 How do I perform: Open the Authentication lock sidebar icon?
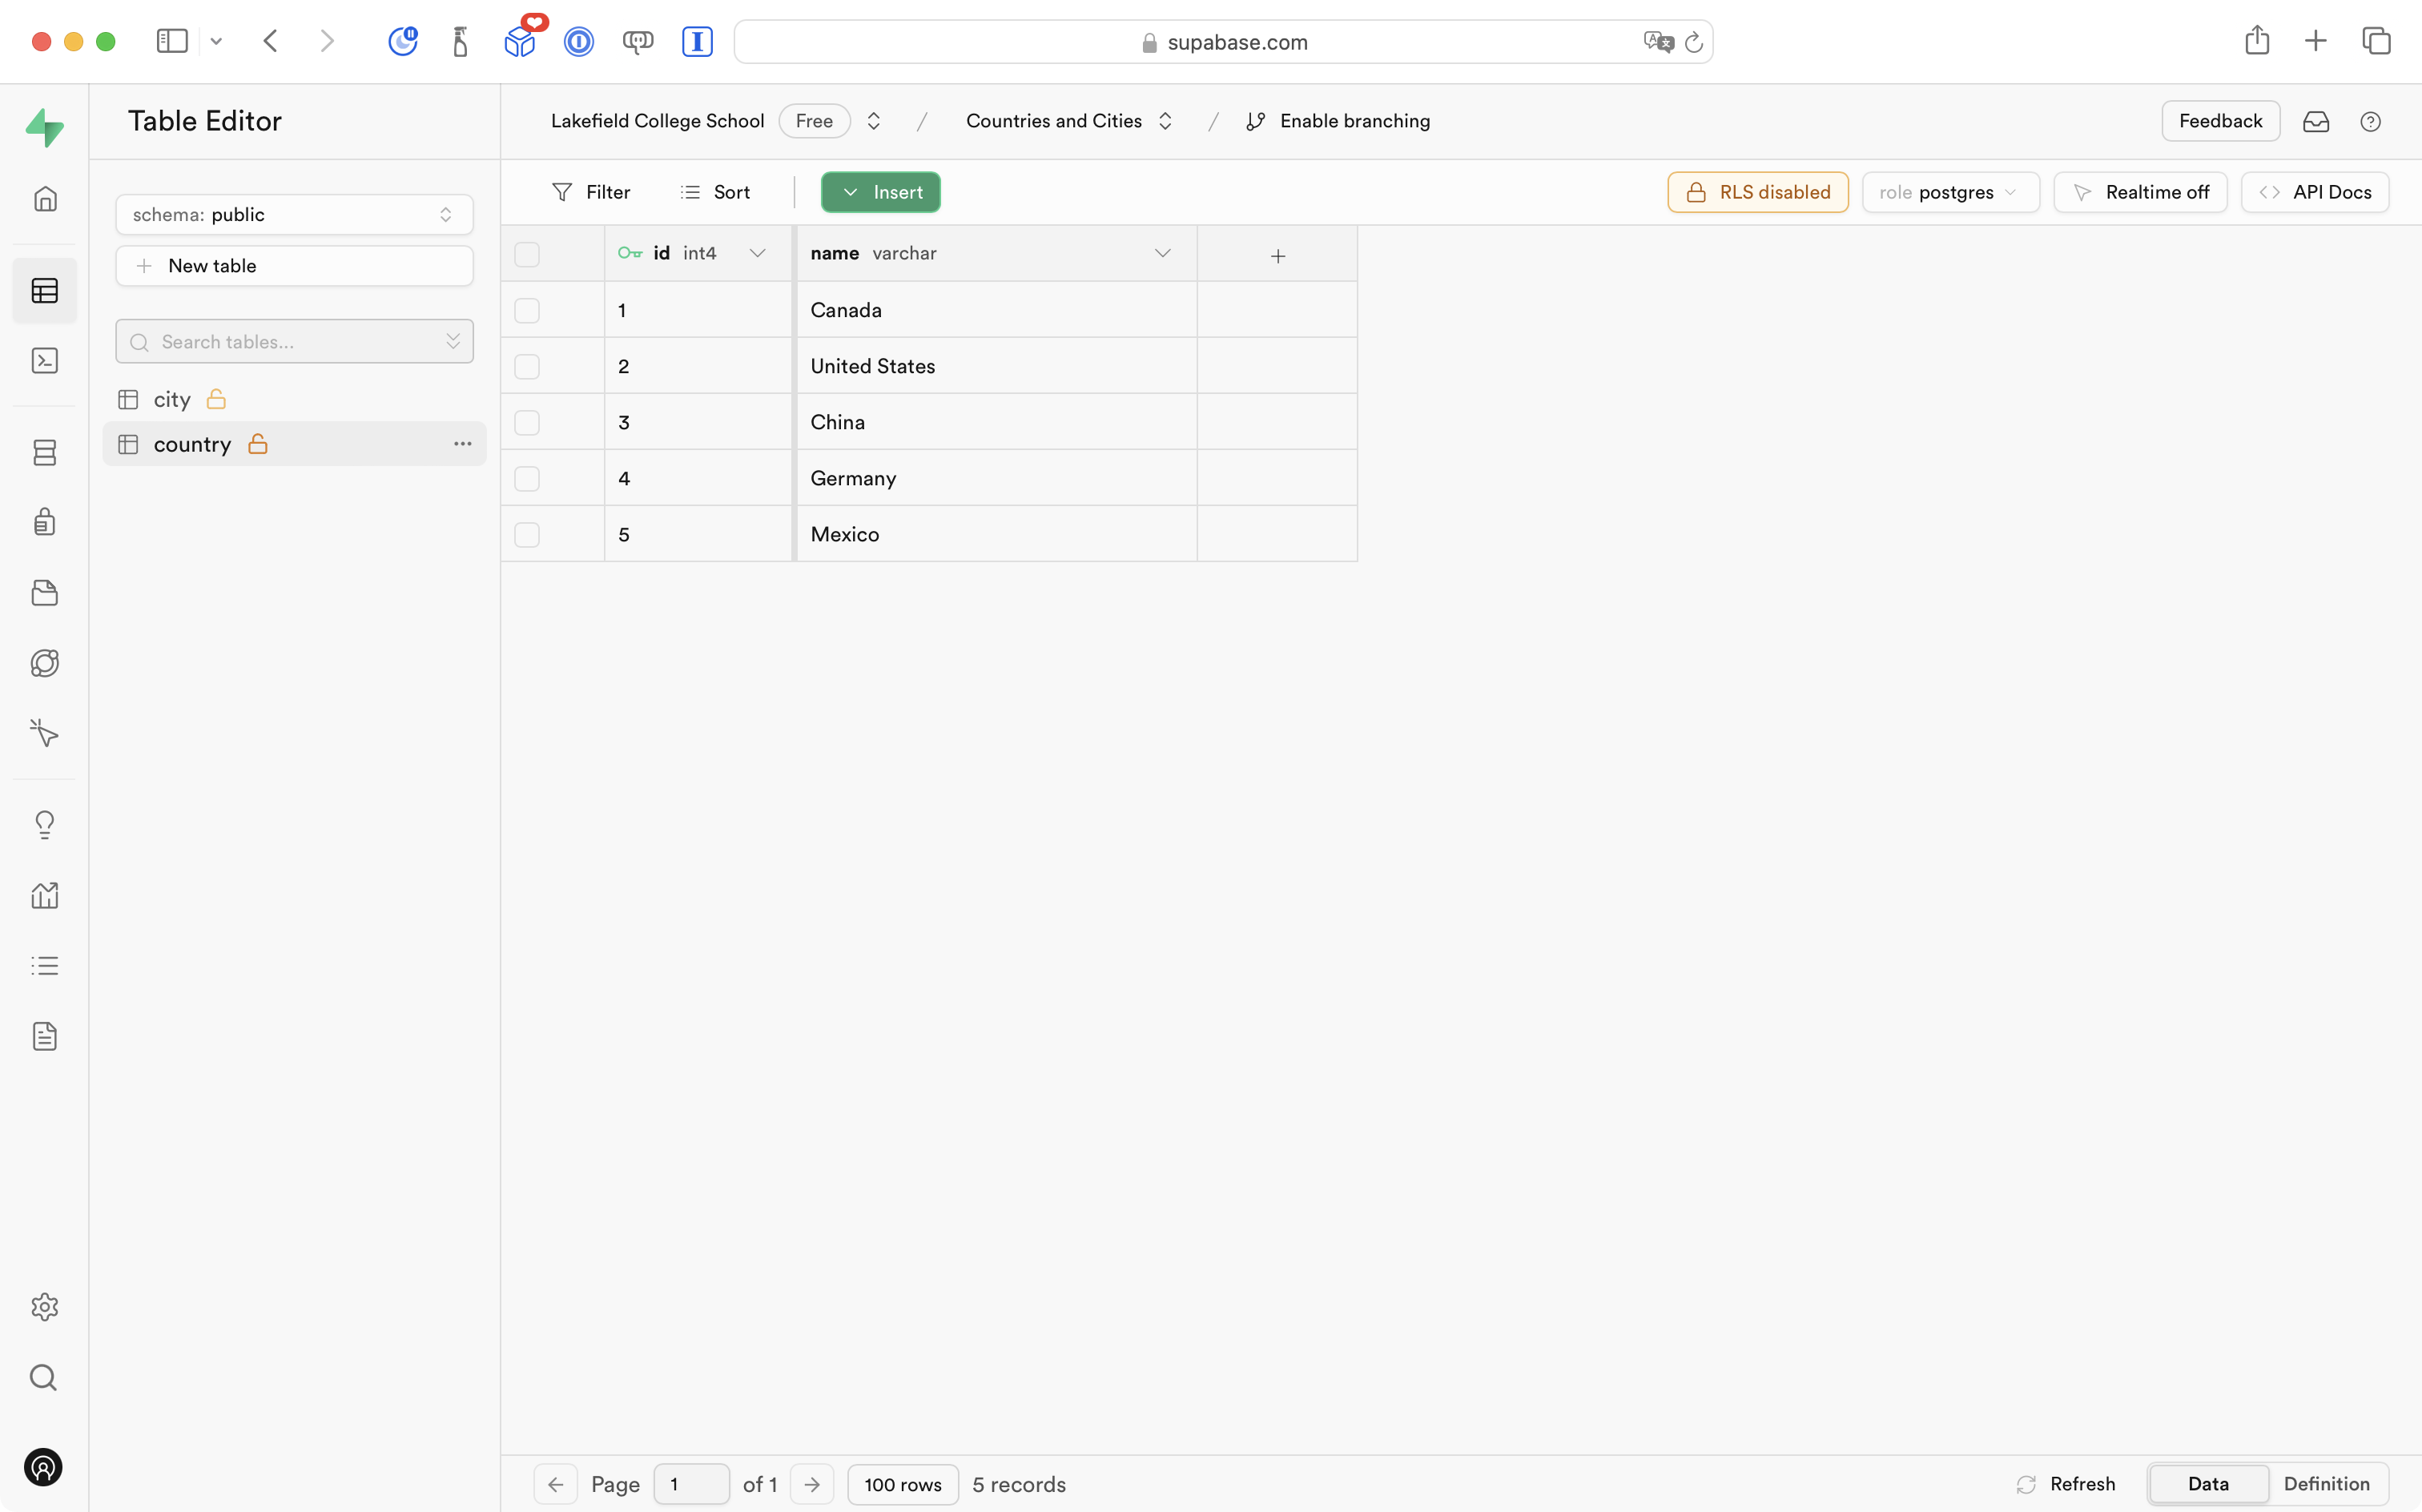click(45, 522)
